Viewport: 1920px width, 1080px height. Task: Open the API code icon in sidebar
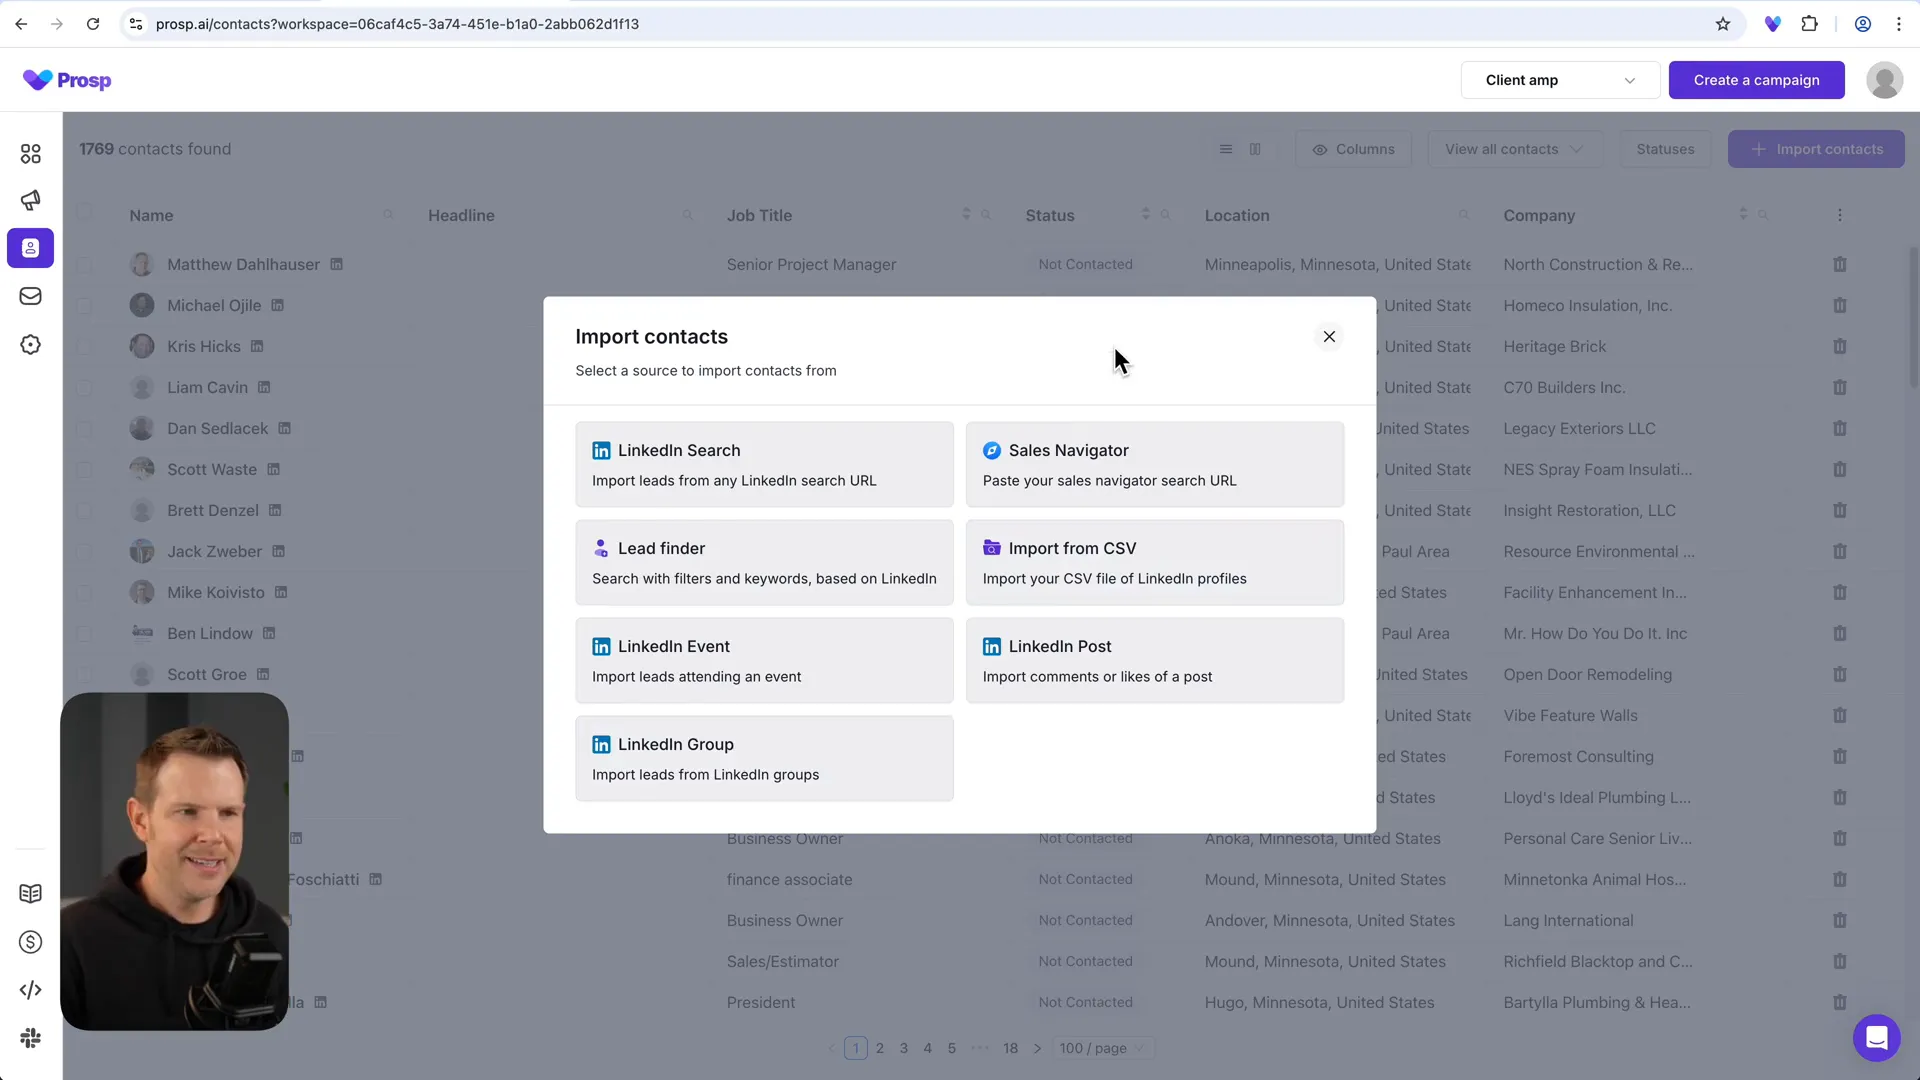(x=30, y=990)
